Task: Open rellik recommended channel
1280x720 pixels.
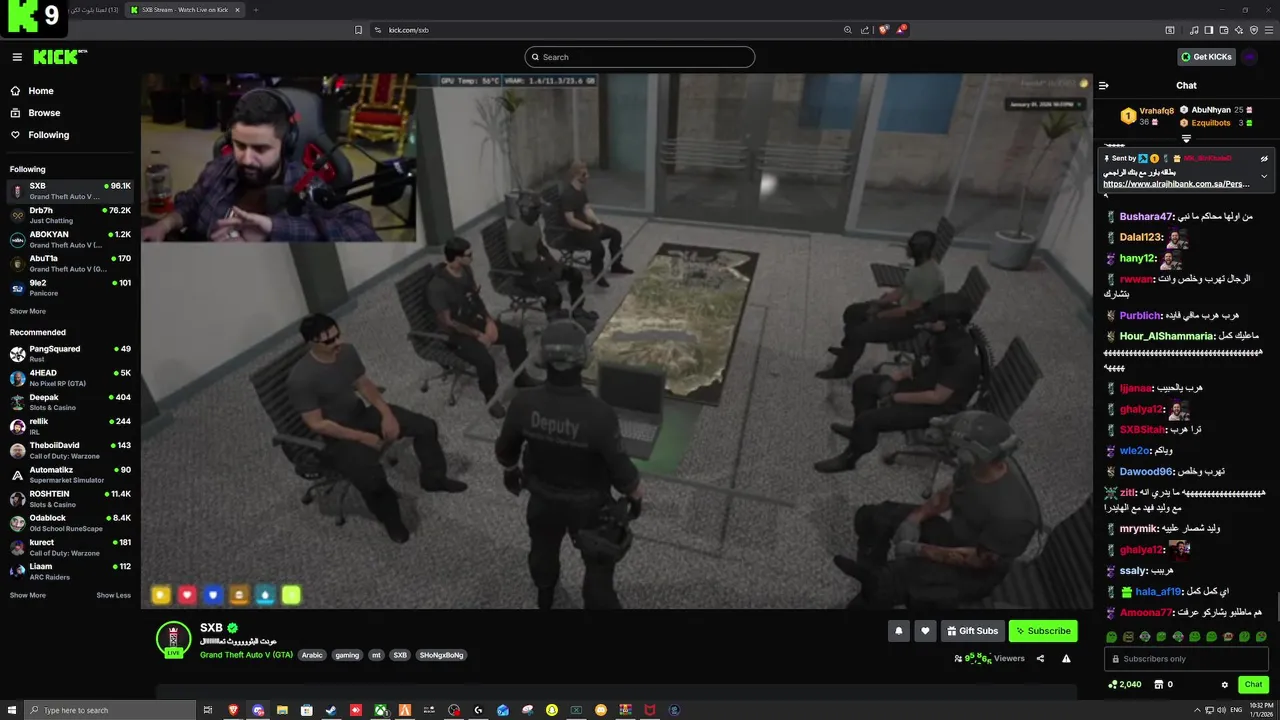Action: [70, 426]
